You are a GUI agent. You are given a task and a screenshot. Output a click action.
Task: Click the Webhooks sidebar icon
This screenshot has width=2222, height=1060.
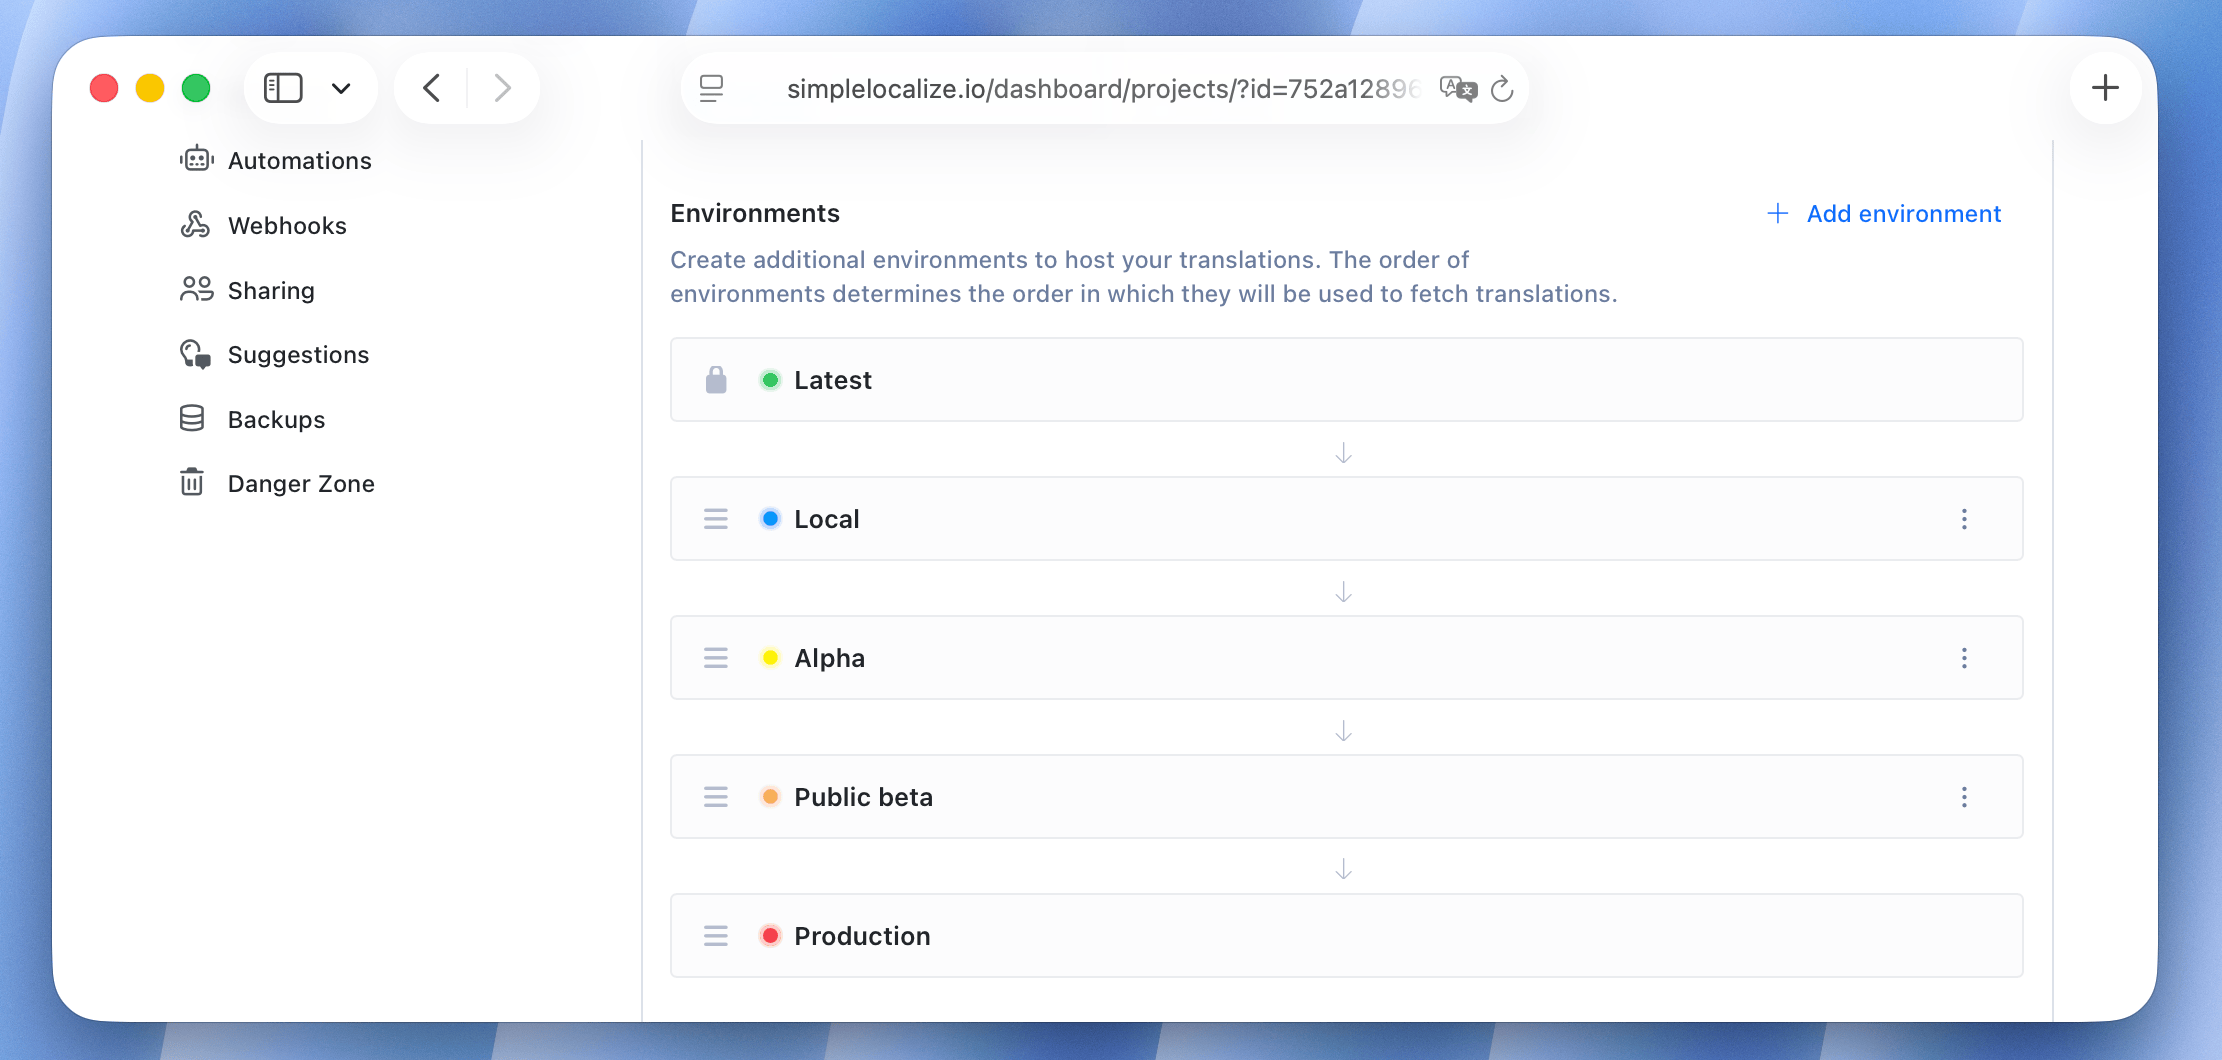click(196, 224)
